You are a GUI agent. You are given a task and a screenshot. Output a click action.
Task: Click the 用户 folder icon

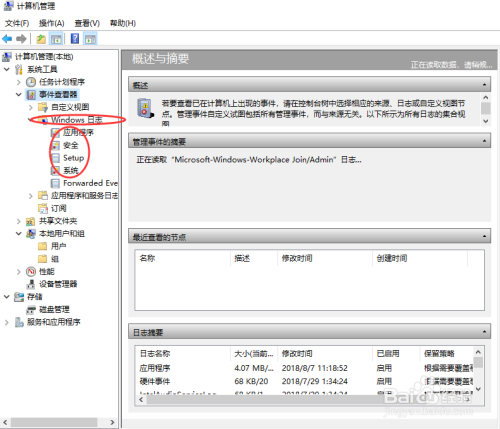[43, 246]
